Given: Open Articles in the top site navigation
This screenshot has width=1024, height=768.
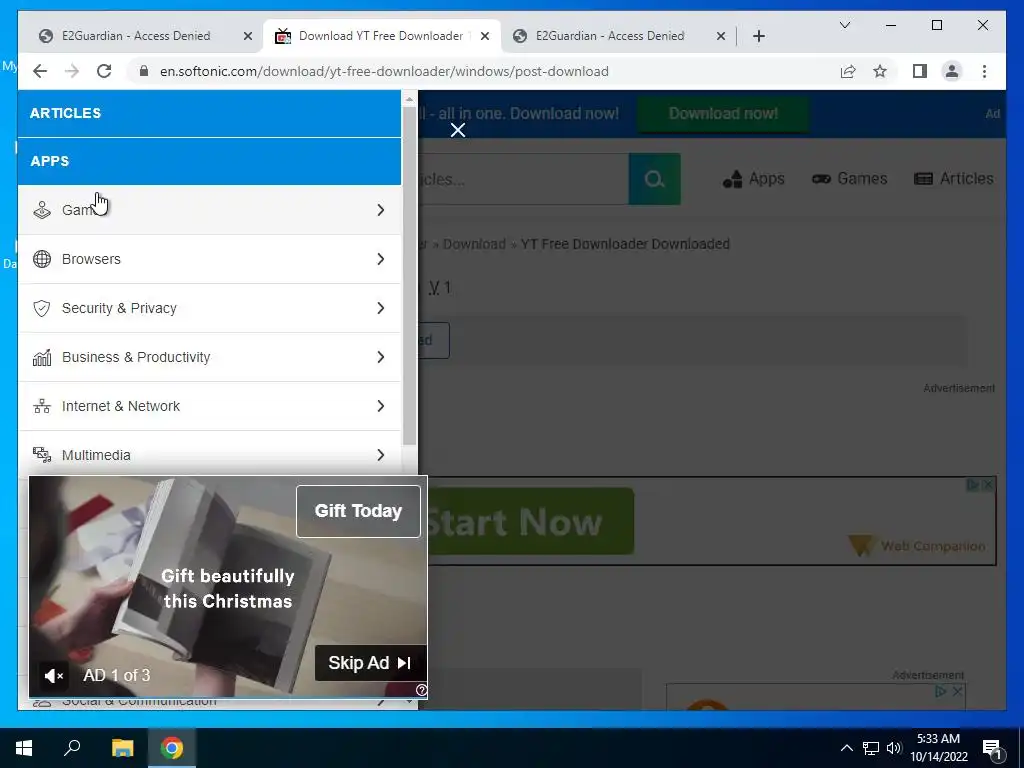Looking at the screenshot, I should pos(953,179).
